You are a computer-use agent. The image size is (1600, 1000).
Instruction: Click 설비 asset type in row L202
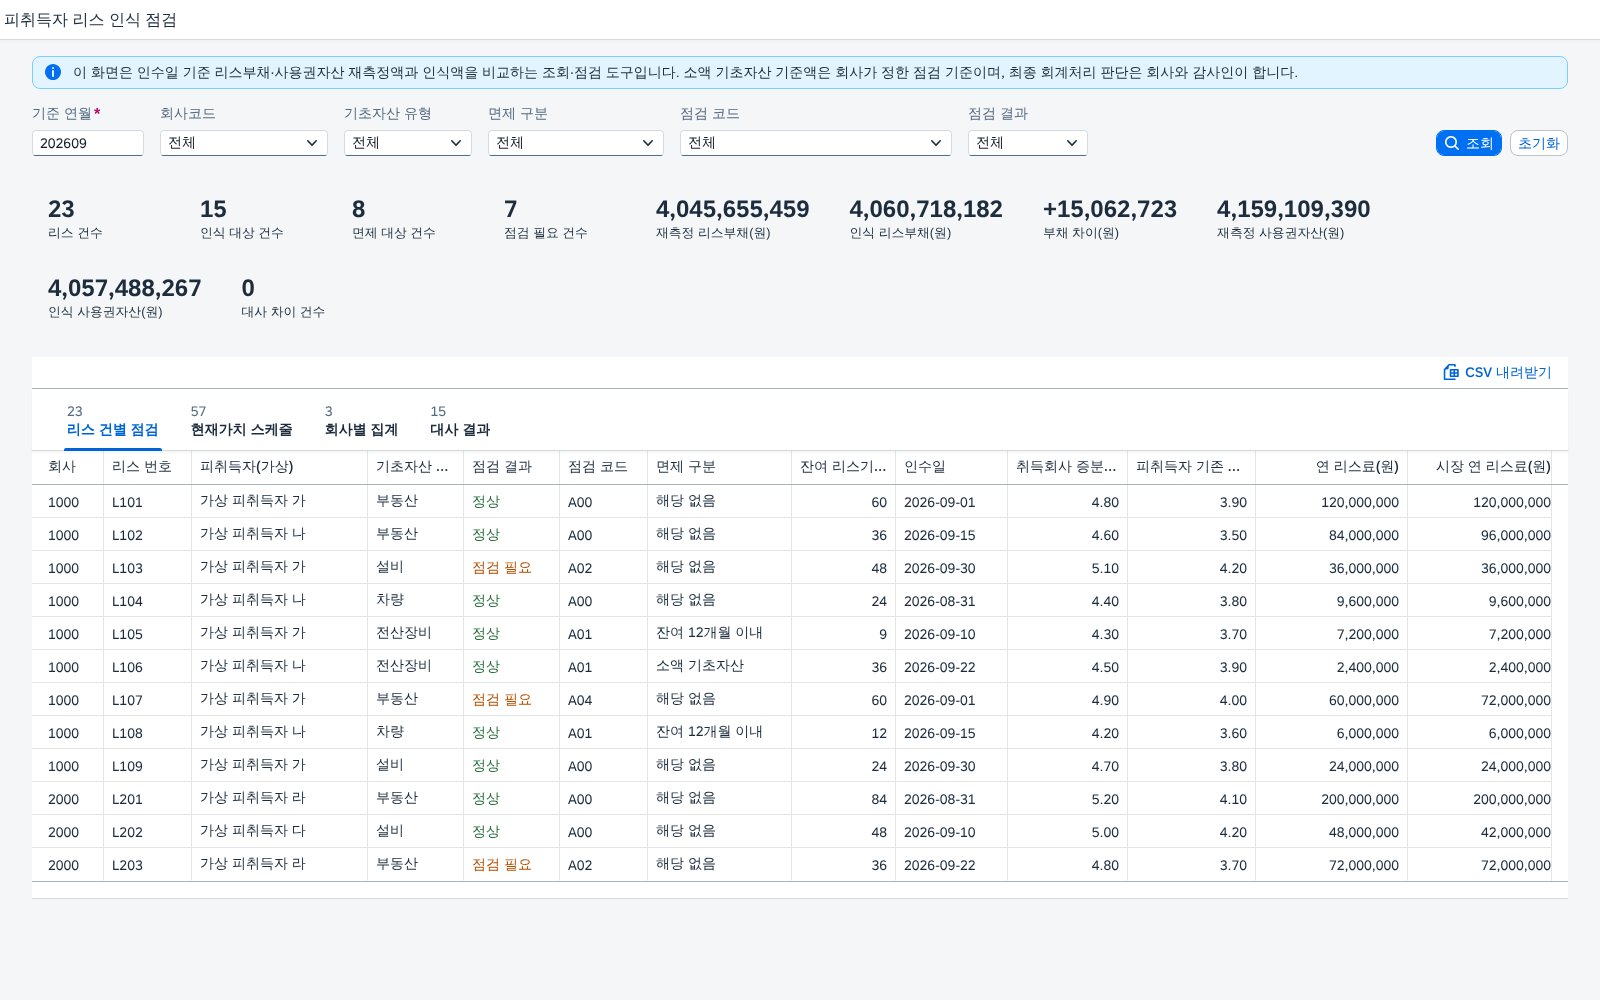[x=390, y=831]
